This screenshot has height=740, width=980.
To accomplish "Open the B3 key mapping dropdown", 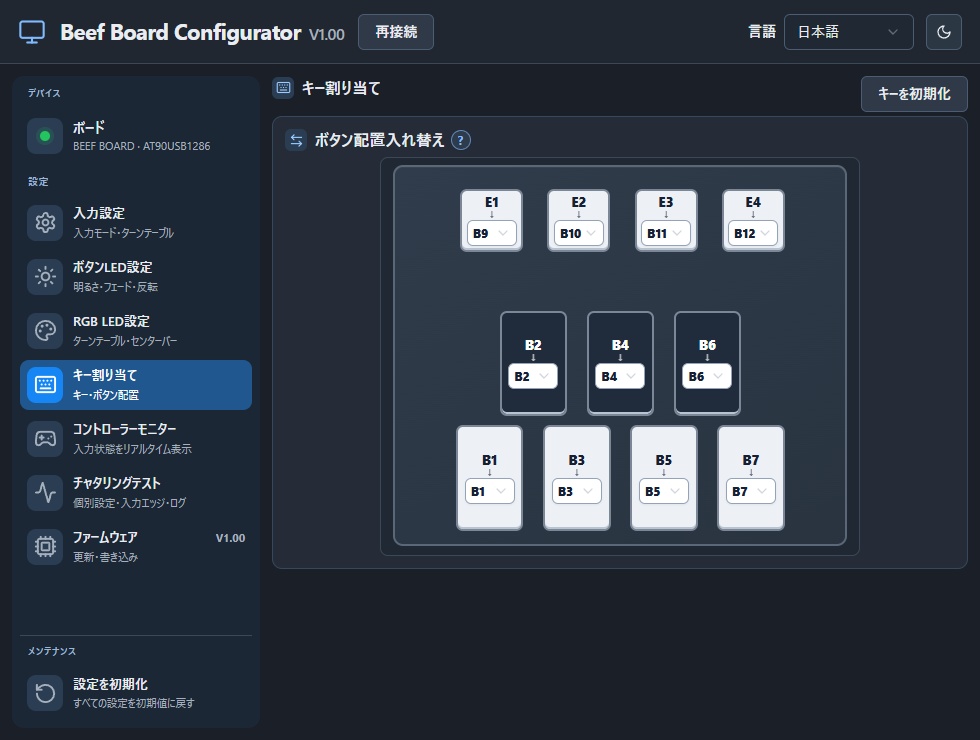I will [576, 491].
